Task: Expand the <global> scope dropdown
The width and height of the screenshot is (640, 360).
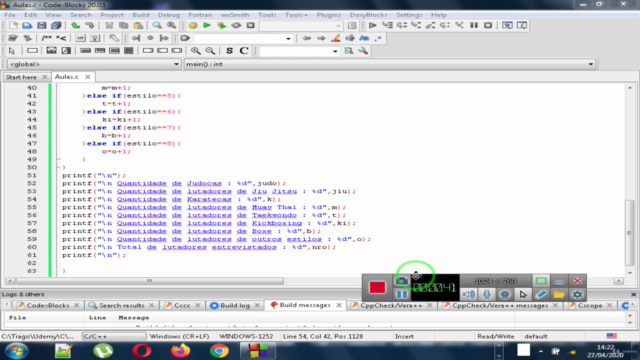Action: pos(176,64)
